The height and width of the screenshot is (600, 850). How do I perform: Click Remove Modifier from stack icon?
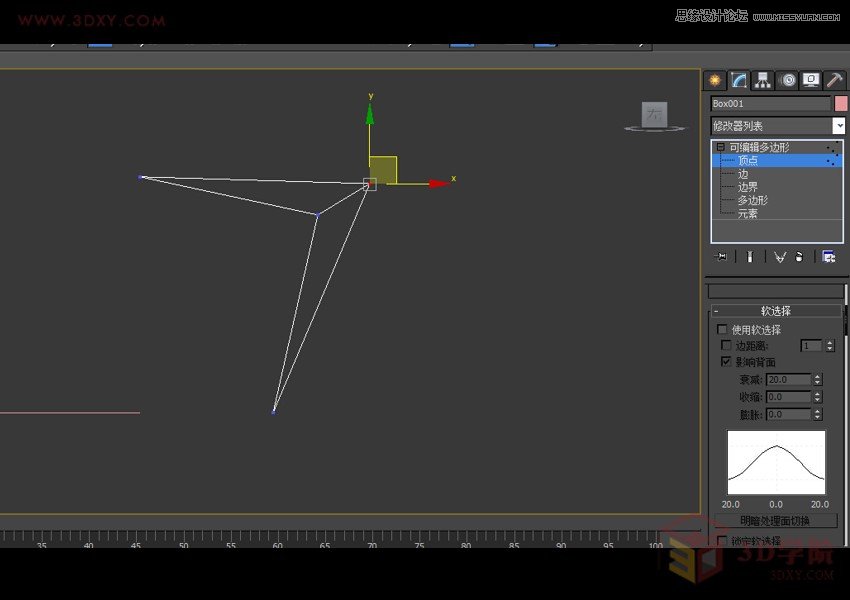tap(799, 256)
